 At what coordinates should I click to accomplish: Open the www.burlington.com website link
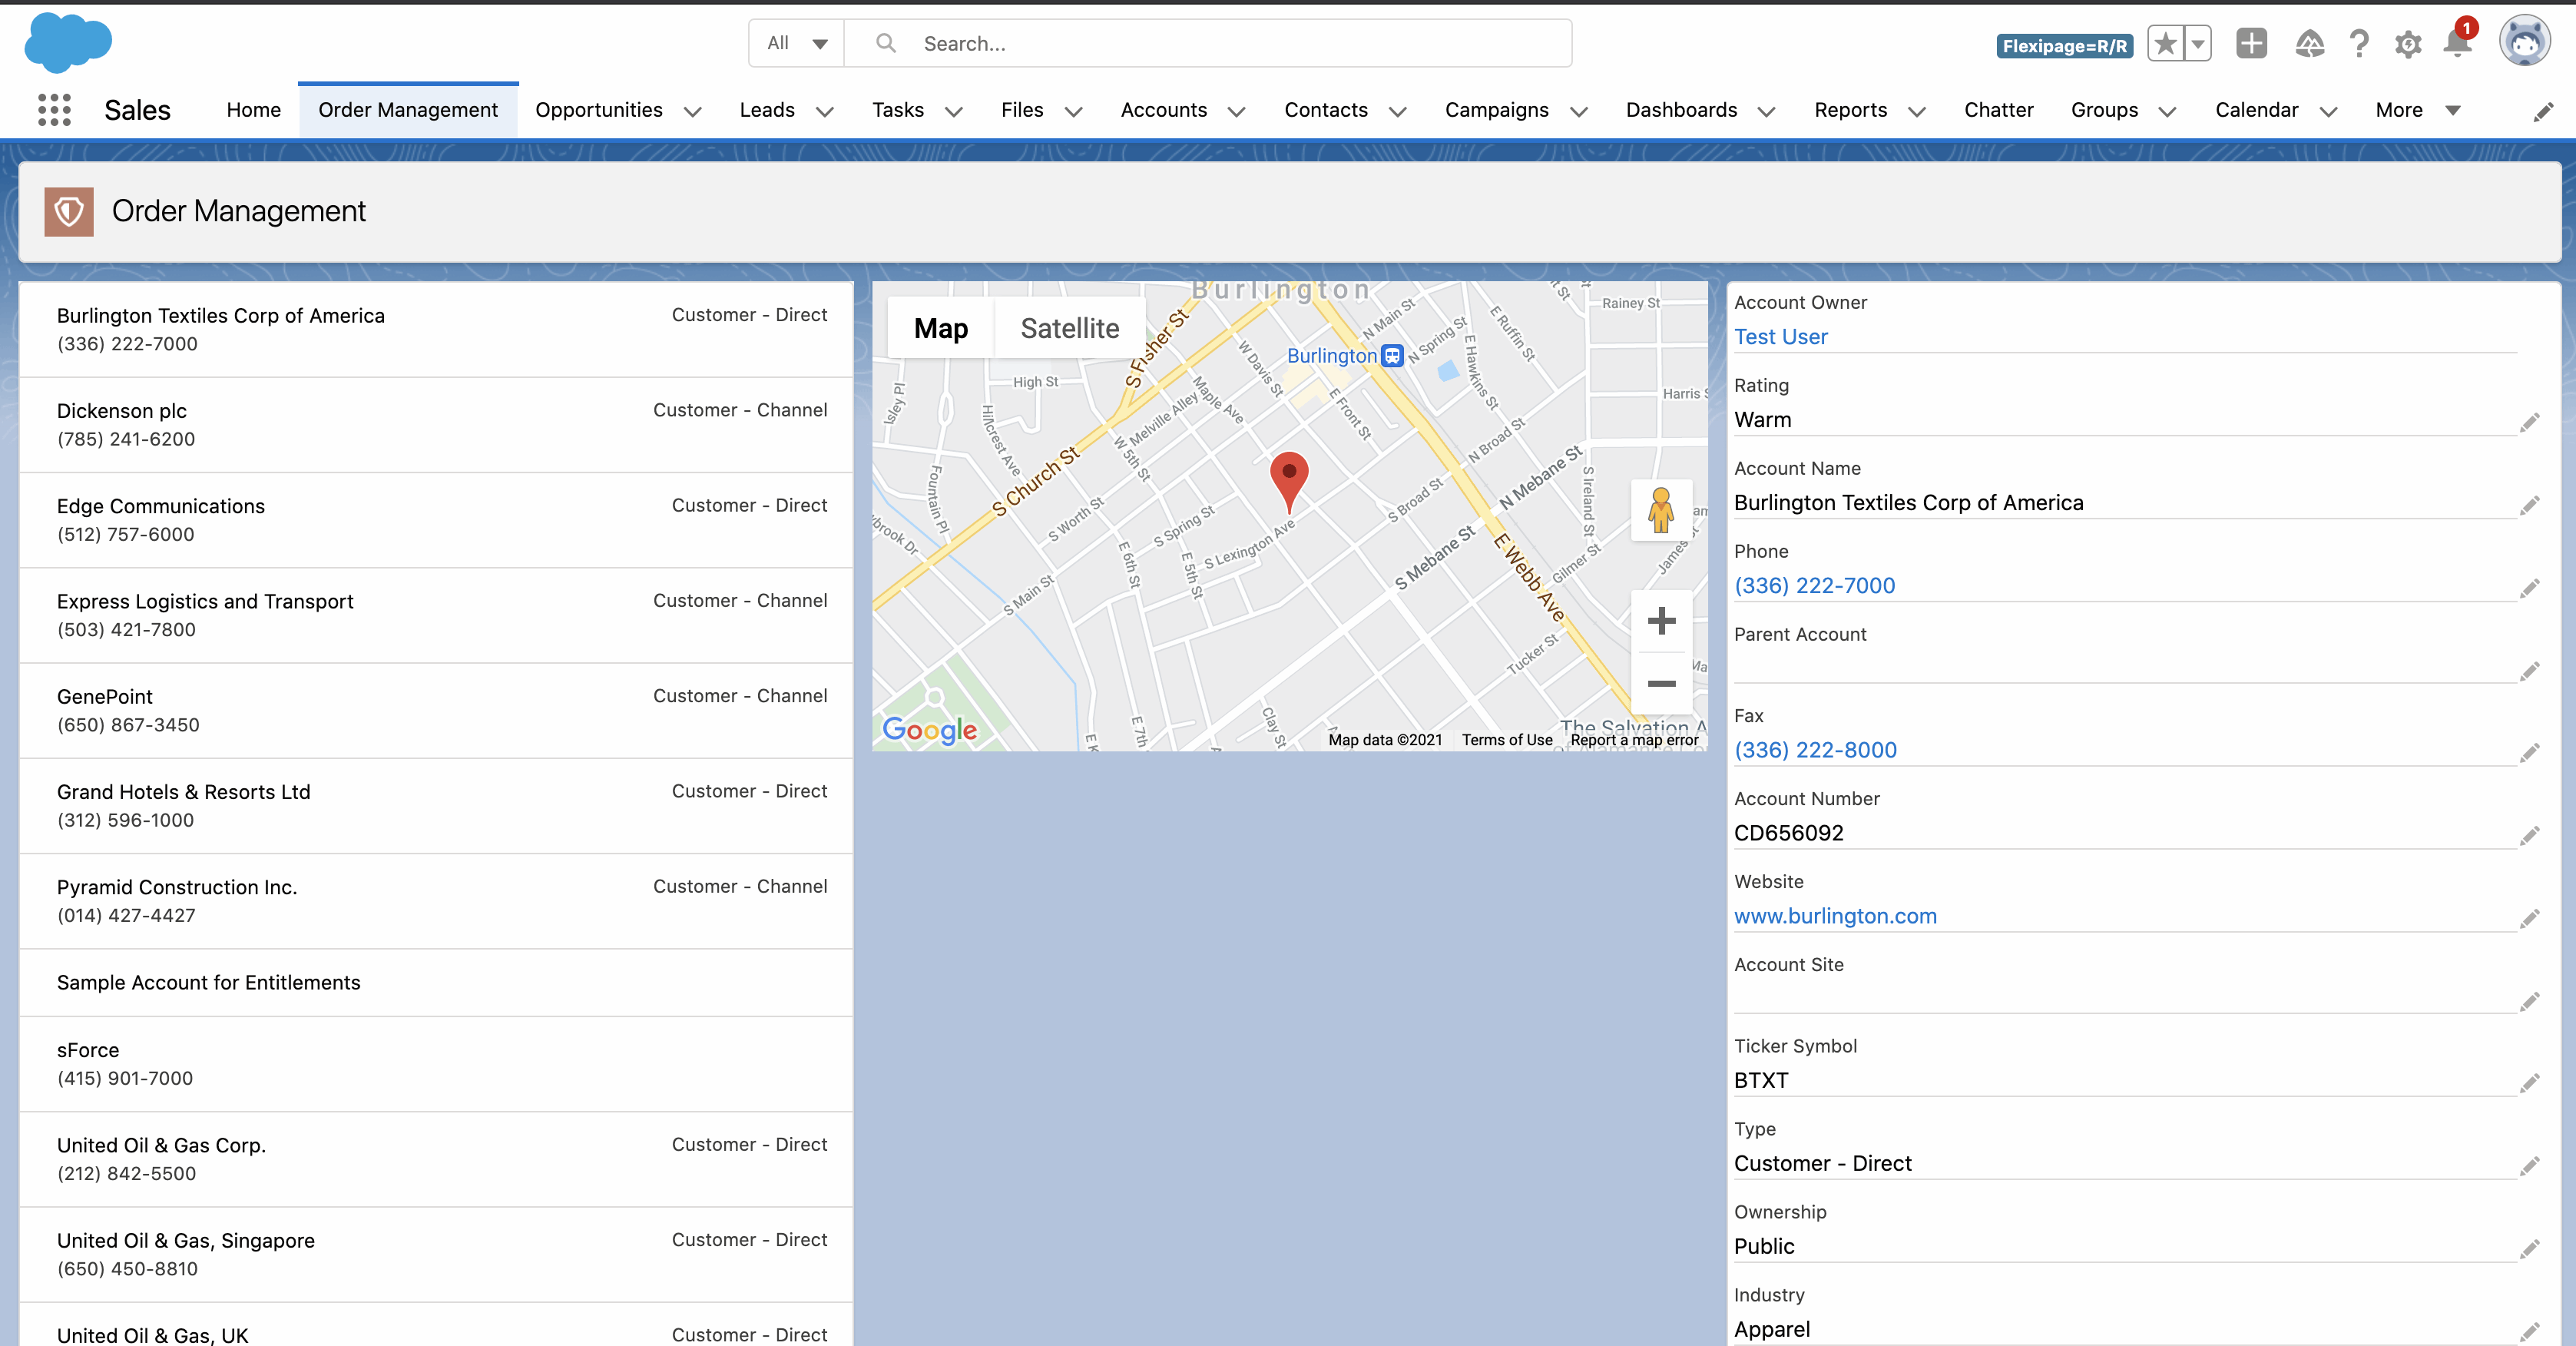click(x=1836, y=915)
